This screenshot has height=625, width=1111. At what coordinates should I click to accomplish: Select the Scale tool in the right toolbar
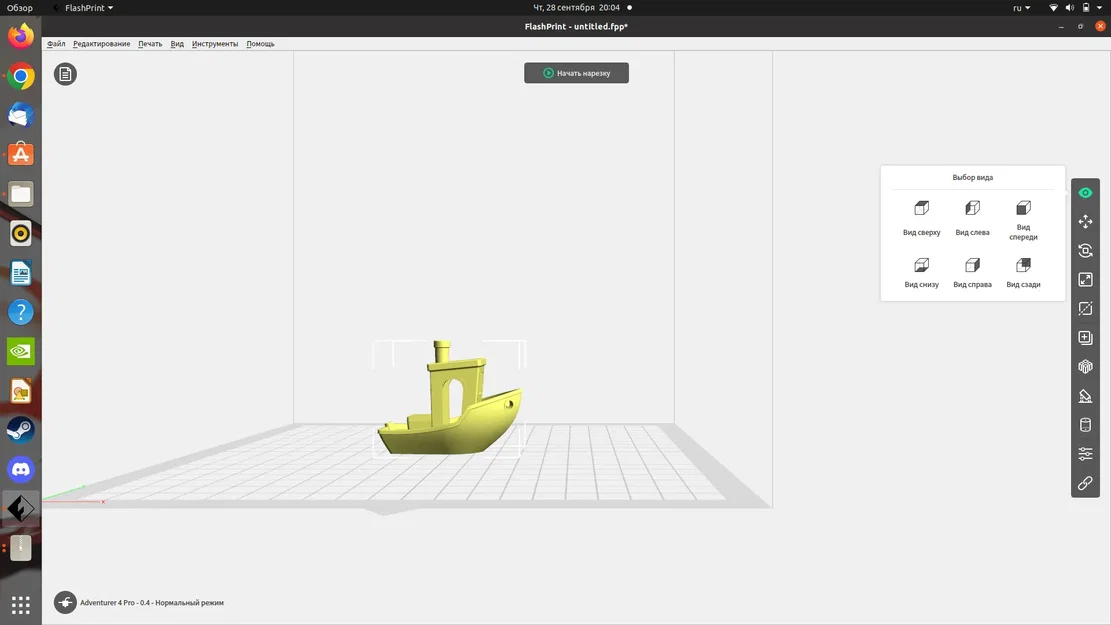point(1085,279)
